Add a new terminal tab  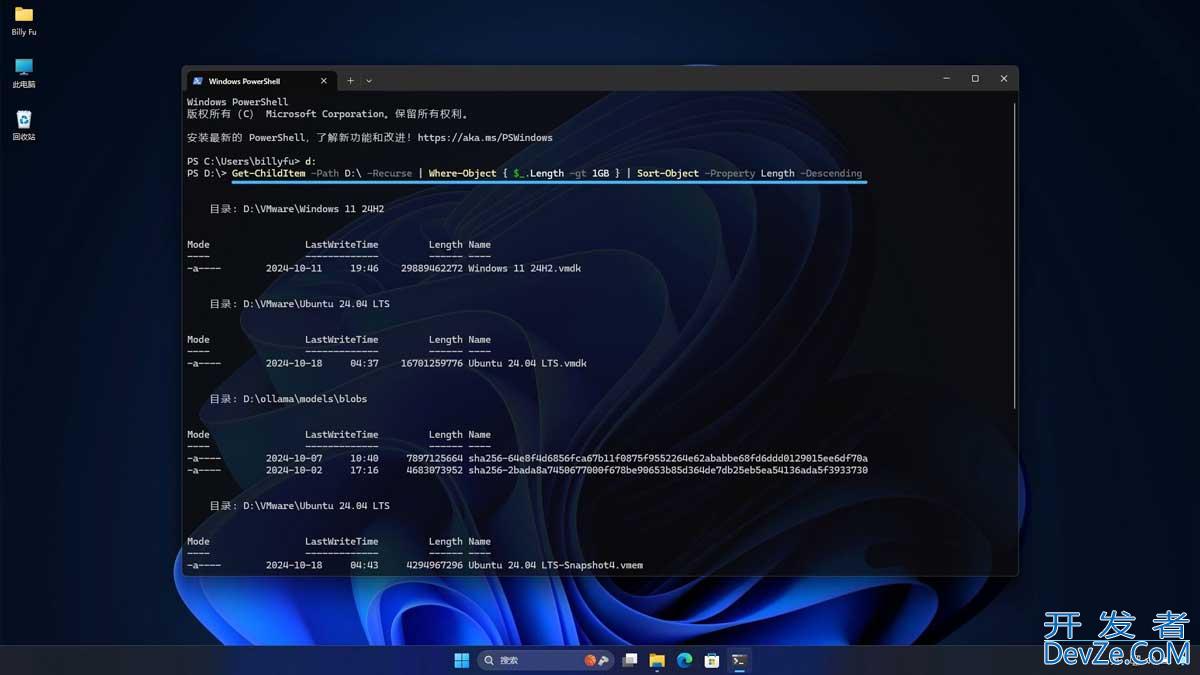(351, 81)
